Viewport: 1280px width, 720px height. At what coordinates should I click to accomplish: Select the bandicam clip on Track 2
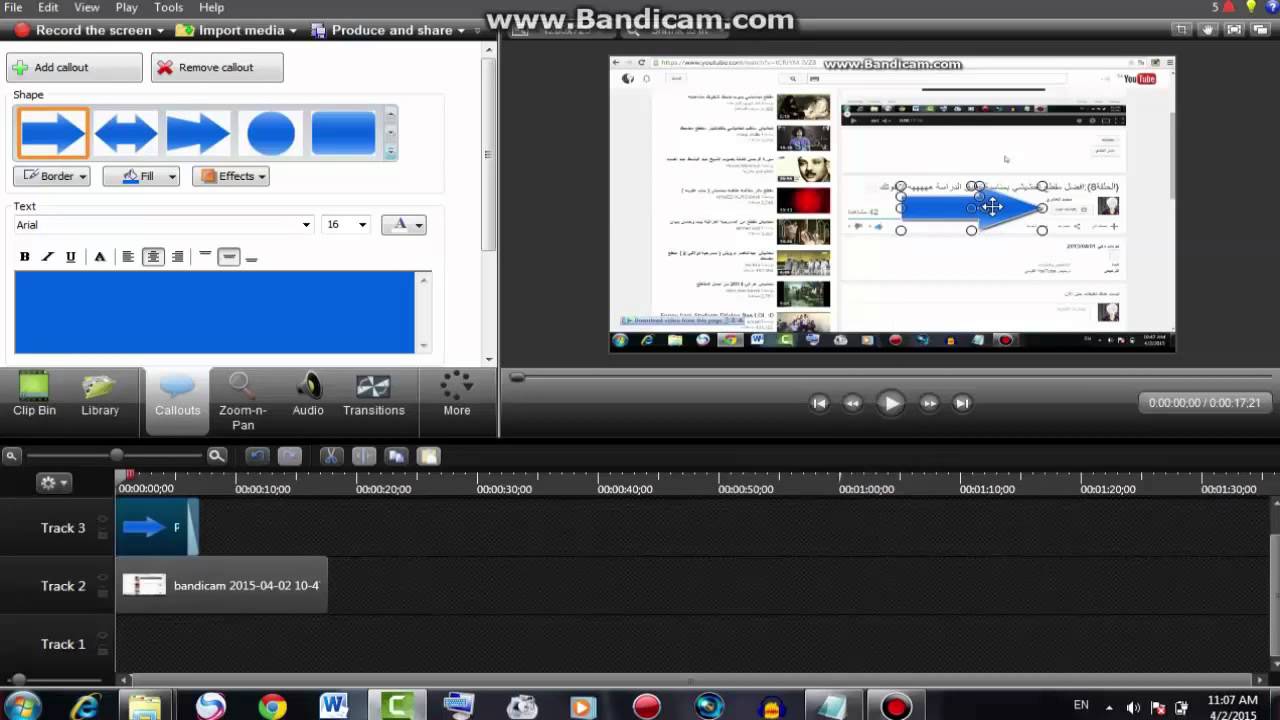pos(222,585)
